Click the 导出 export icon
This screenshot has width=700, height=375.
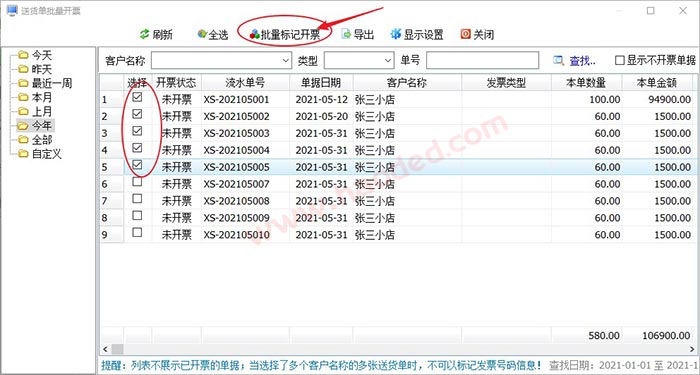point(346,34)
